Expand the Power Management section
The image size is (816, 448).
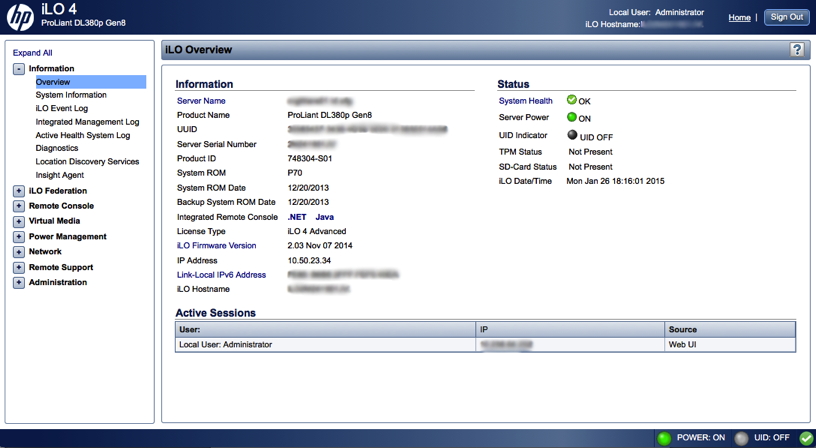[19, 237]
